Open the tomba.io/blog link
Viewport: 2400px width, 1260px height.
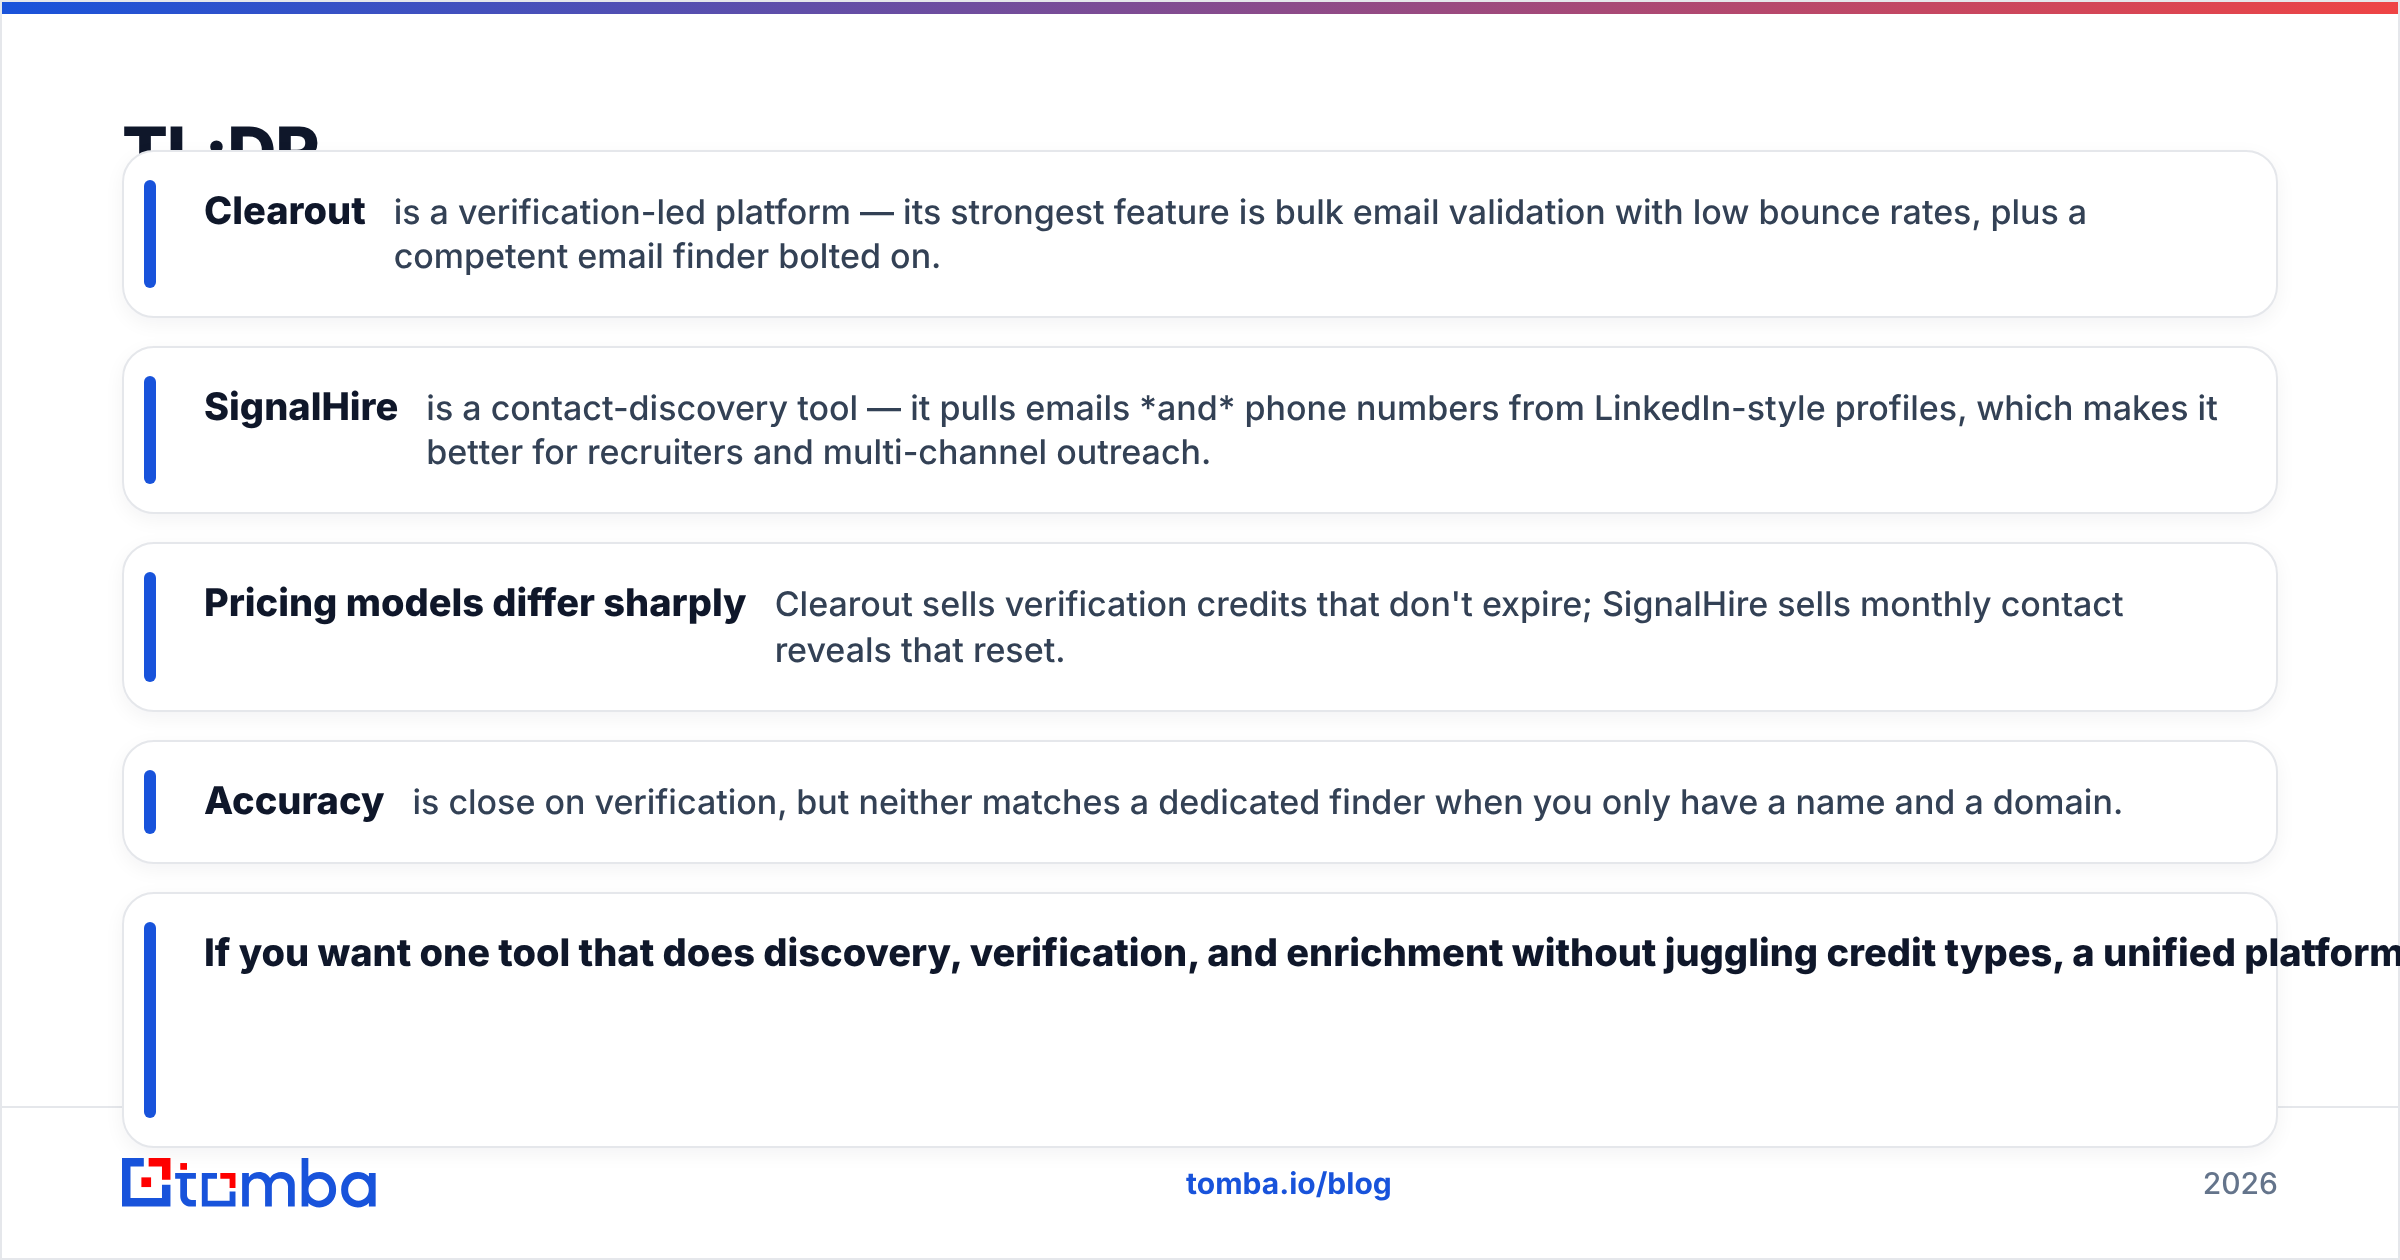coord(1288,1184)
